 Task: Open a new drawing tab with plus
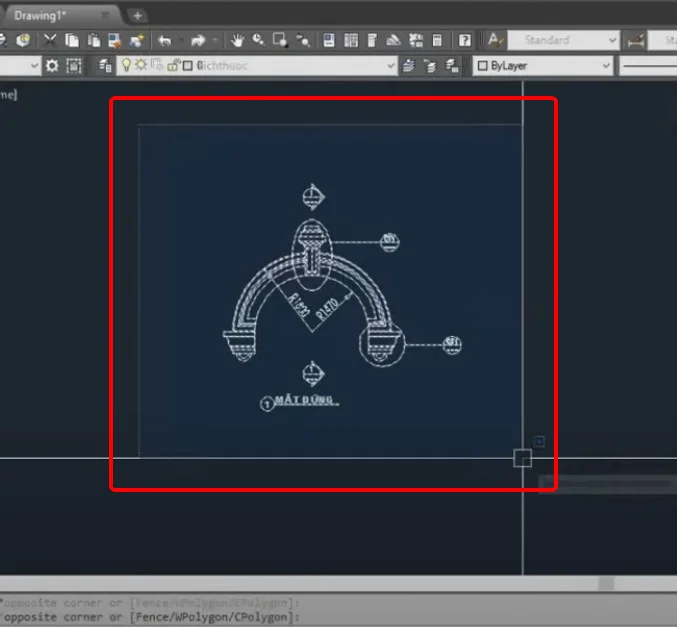click(x=138, y=16)
